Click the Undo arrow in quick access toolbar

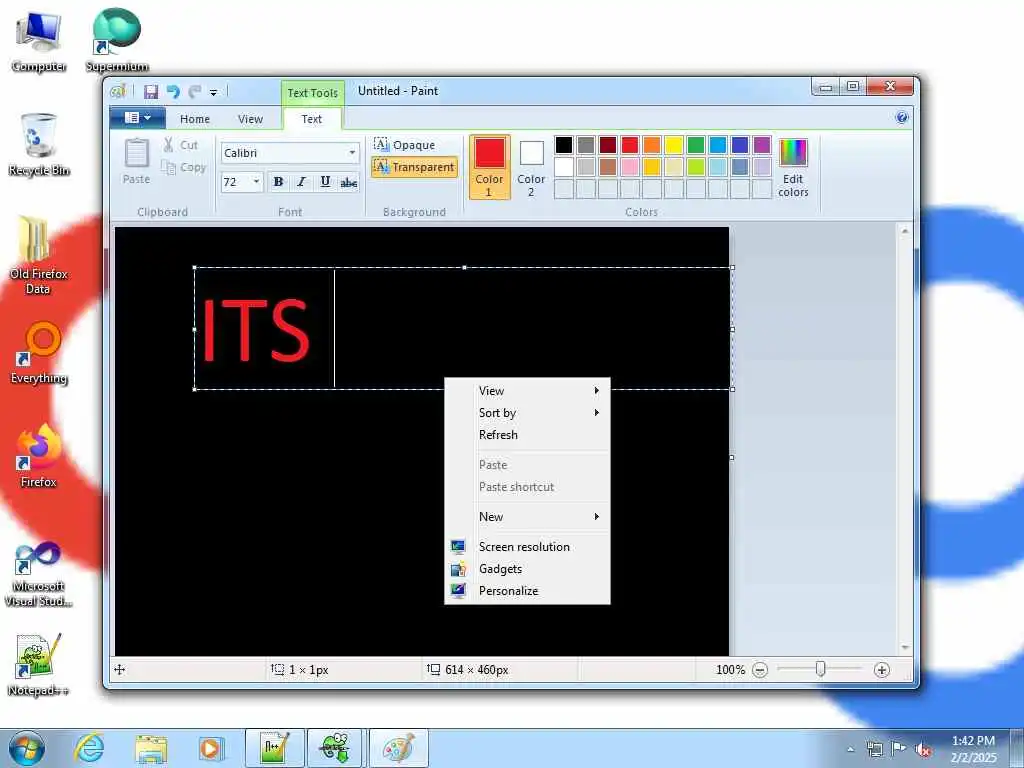click(172, 91)
